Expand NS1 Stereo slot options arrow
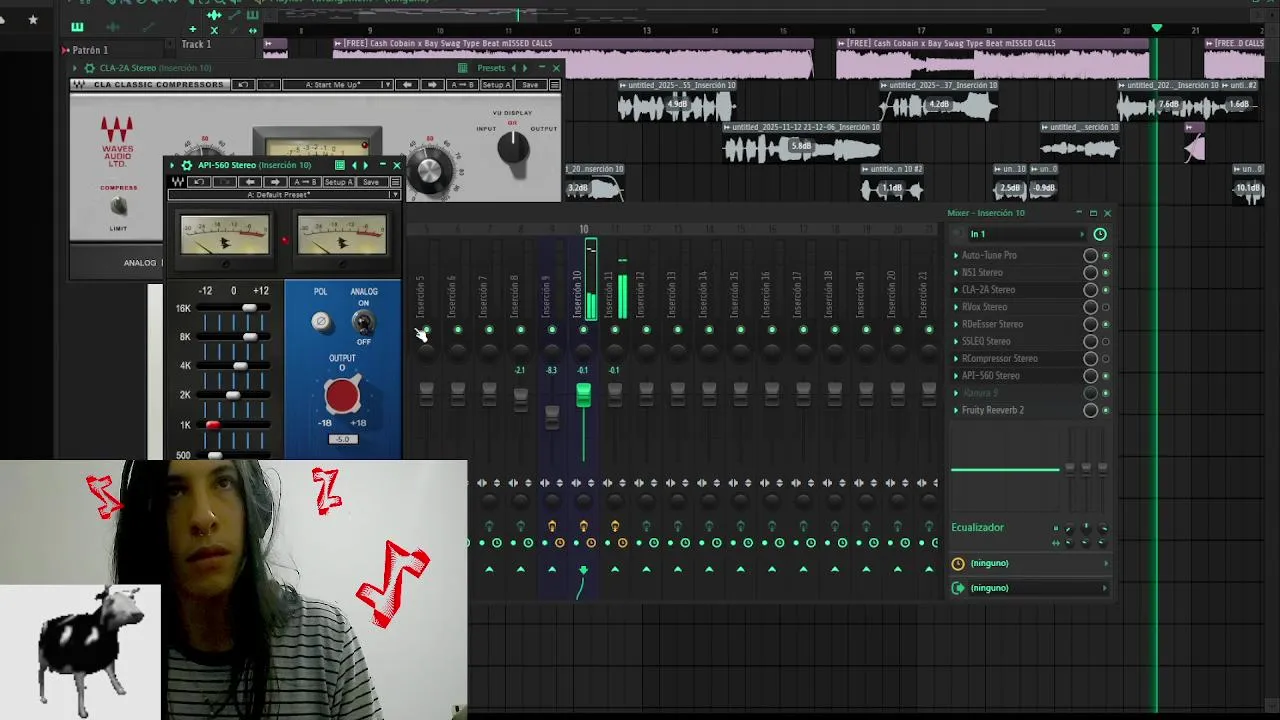Image resolution: width=1280 pixels, height=720 pixels. [956, 272]
